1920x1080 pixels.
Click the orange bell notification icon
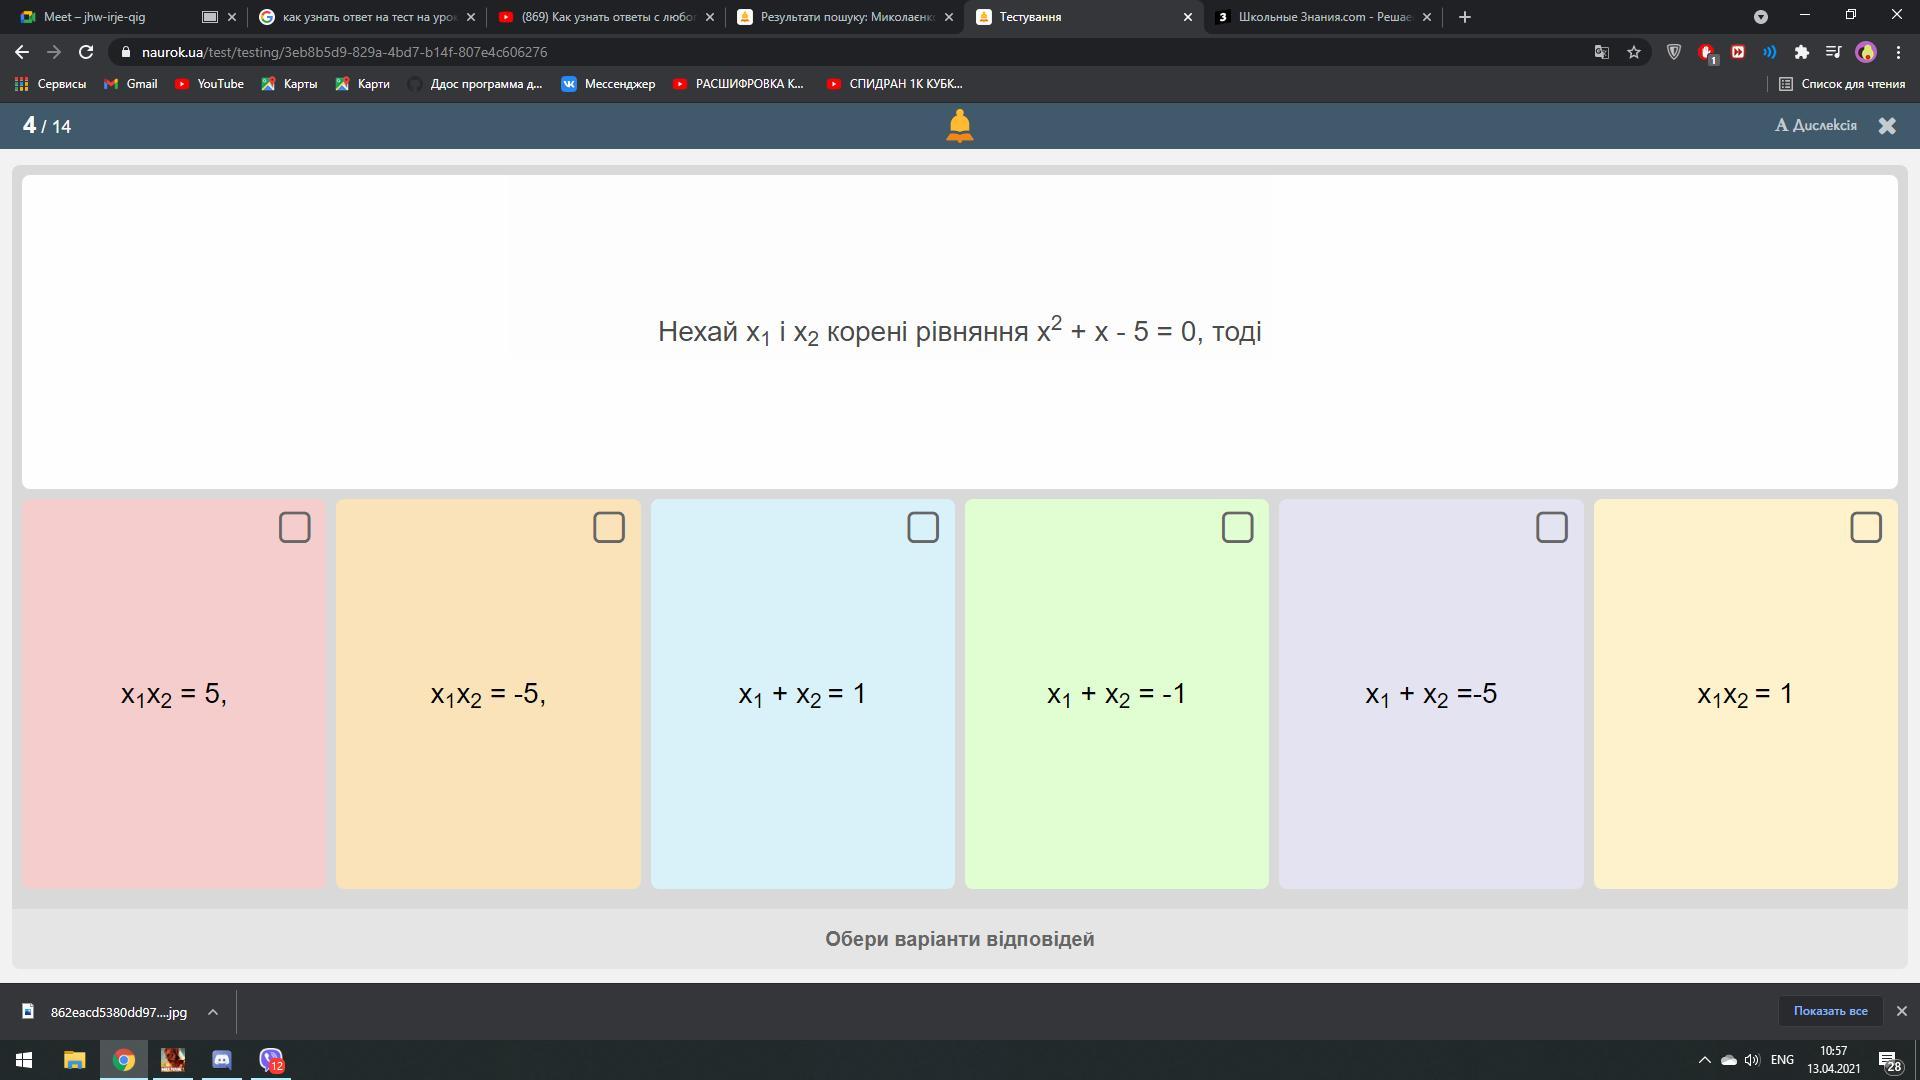pos(959,126)
